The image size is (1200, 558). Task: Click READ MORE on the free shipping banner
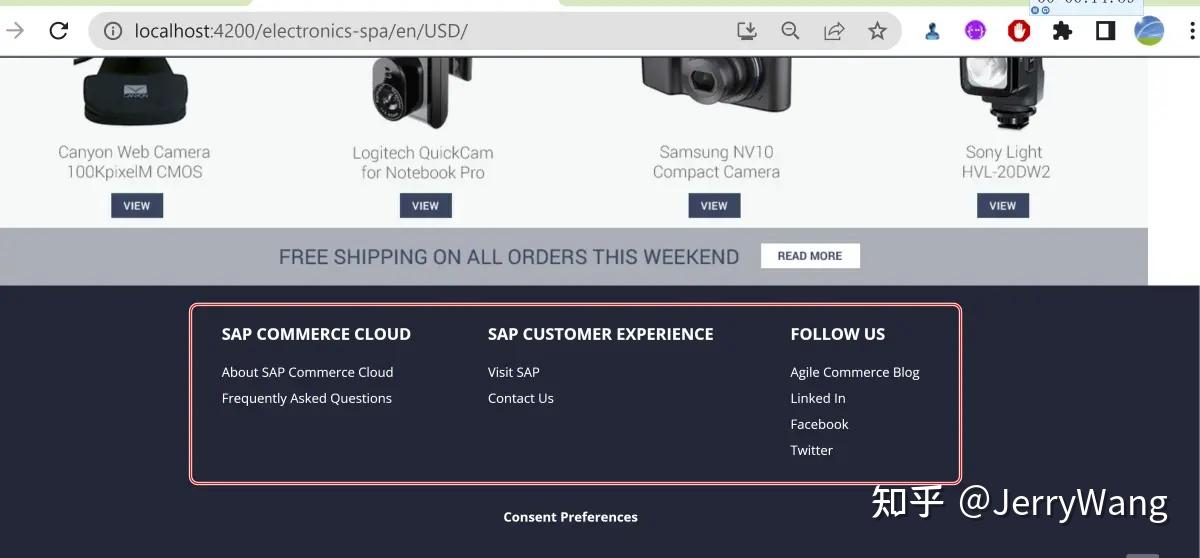(x=810, y=256)
